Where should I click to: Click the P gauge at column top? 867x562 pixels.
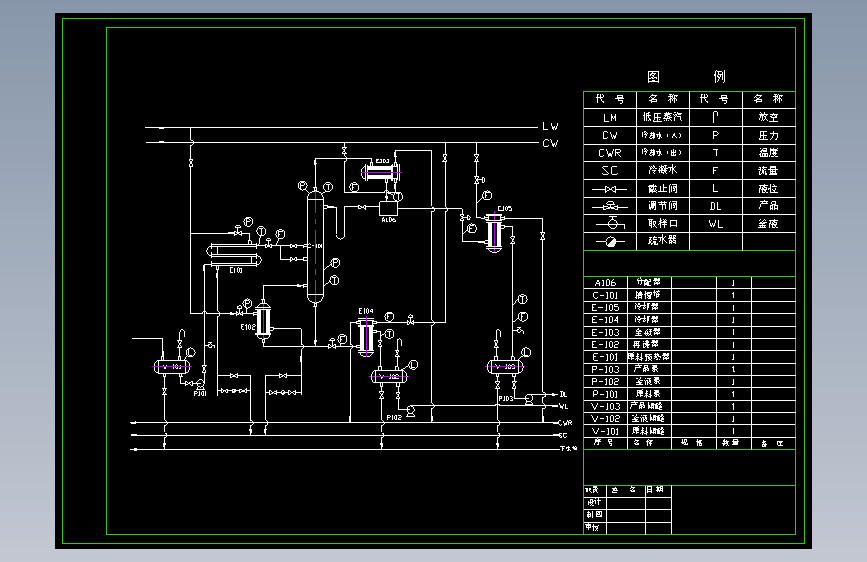click(302, 185)
